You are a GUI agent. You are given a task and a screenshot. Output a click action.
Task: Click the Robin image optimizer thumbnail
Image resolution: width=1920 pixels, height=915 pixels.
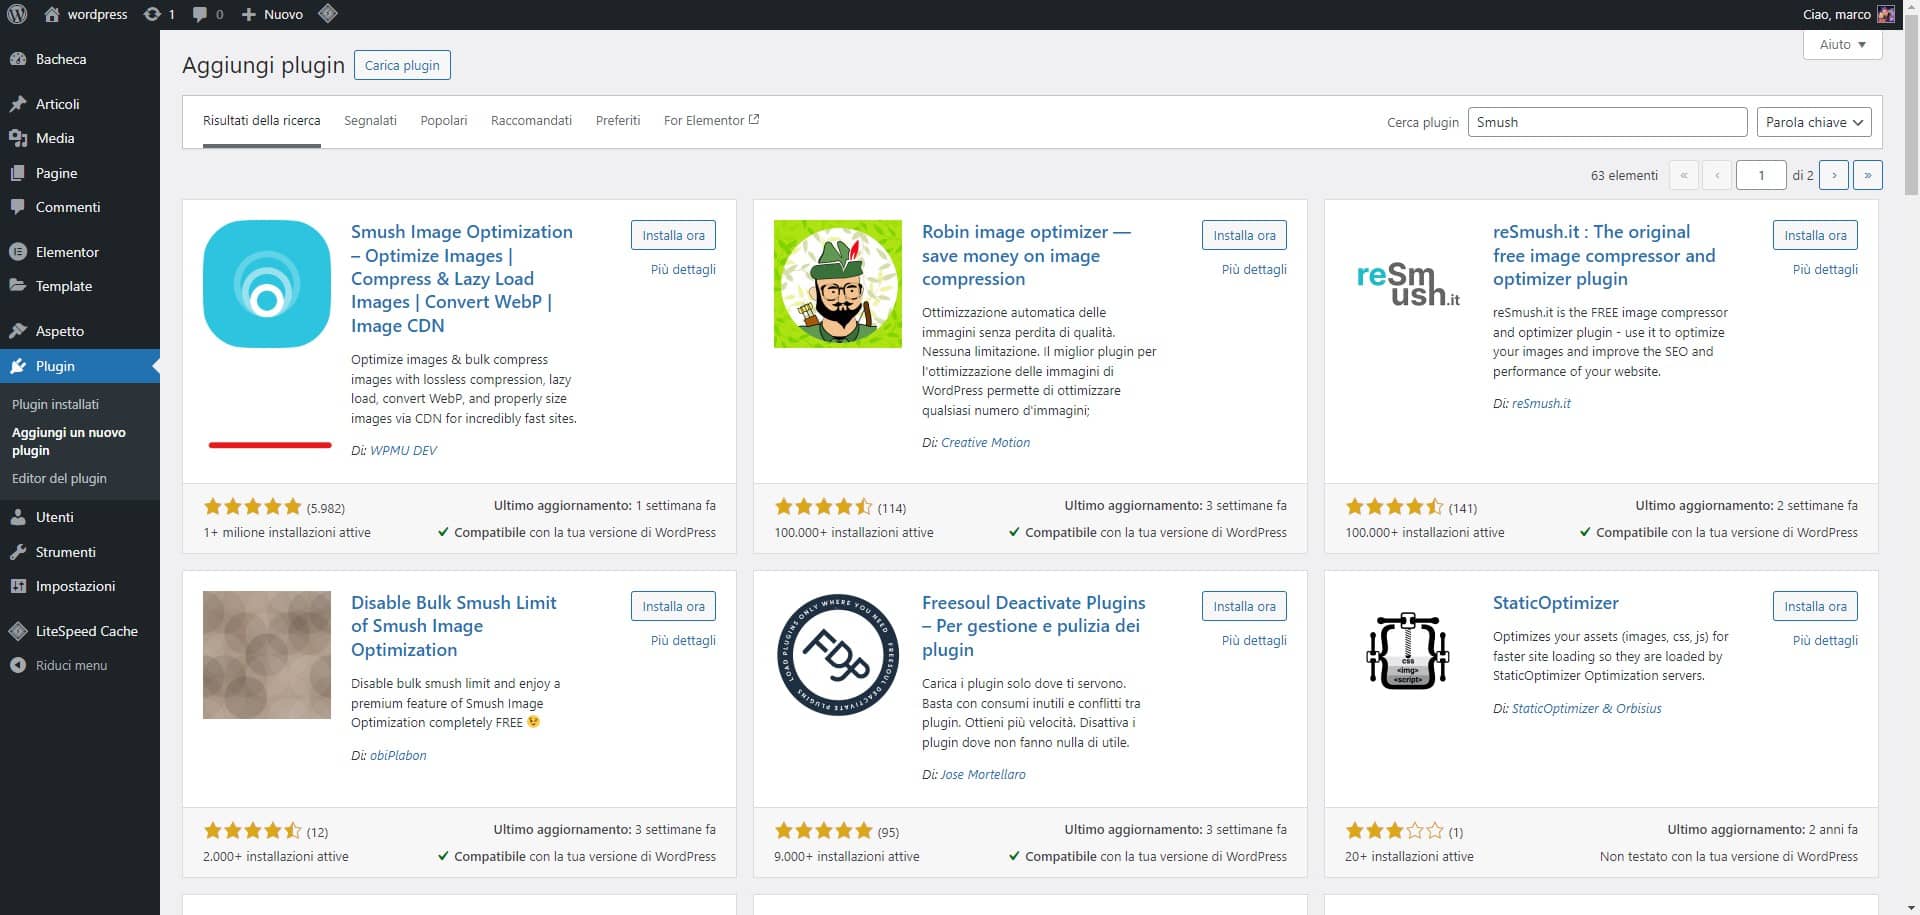pyautogui.click(x=838, y=284)
